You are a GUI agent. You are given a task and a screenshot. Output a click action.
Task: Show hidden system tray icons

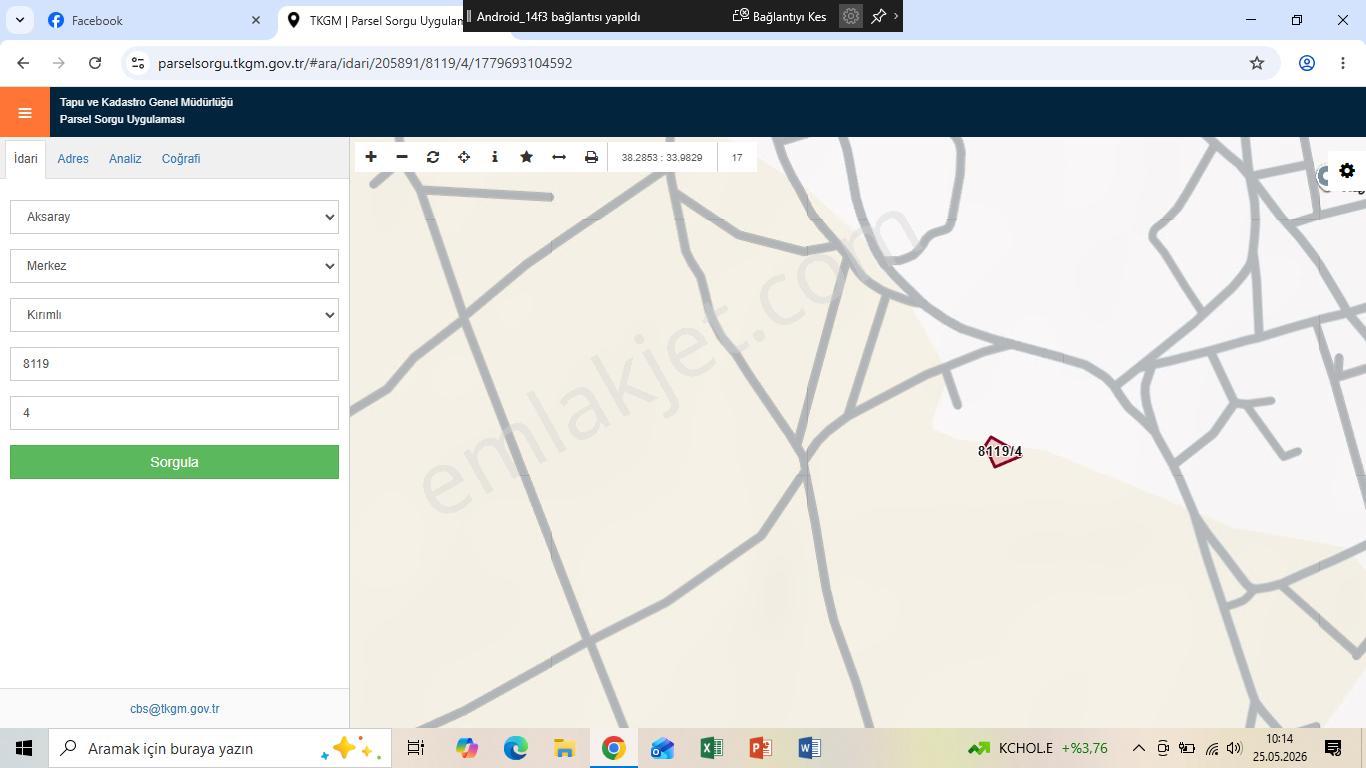click(1138, 748)
